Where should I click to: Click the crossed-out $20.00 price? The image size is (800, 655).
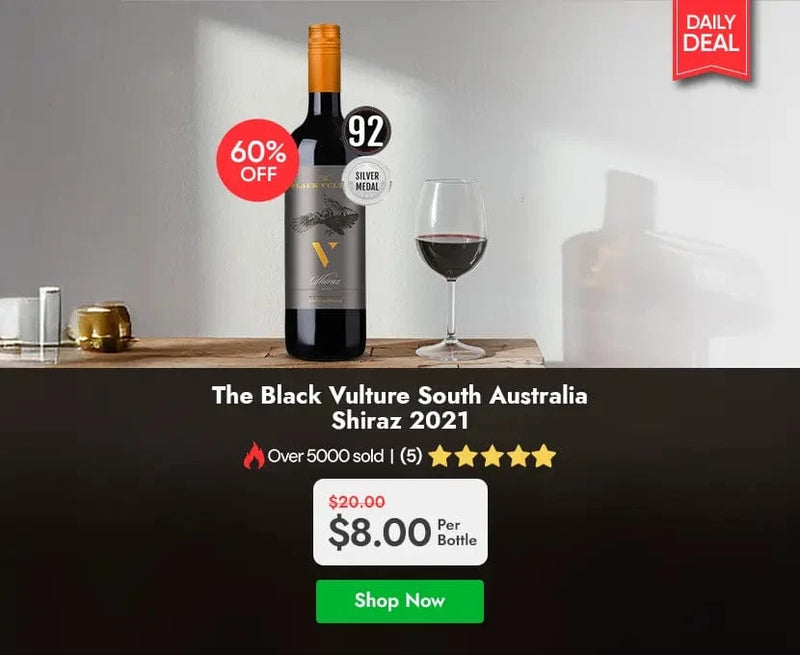(x=357, y=502)
